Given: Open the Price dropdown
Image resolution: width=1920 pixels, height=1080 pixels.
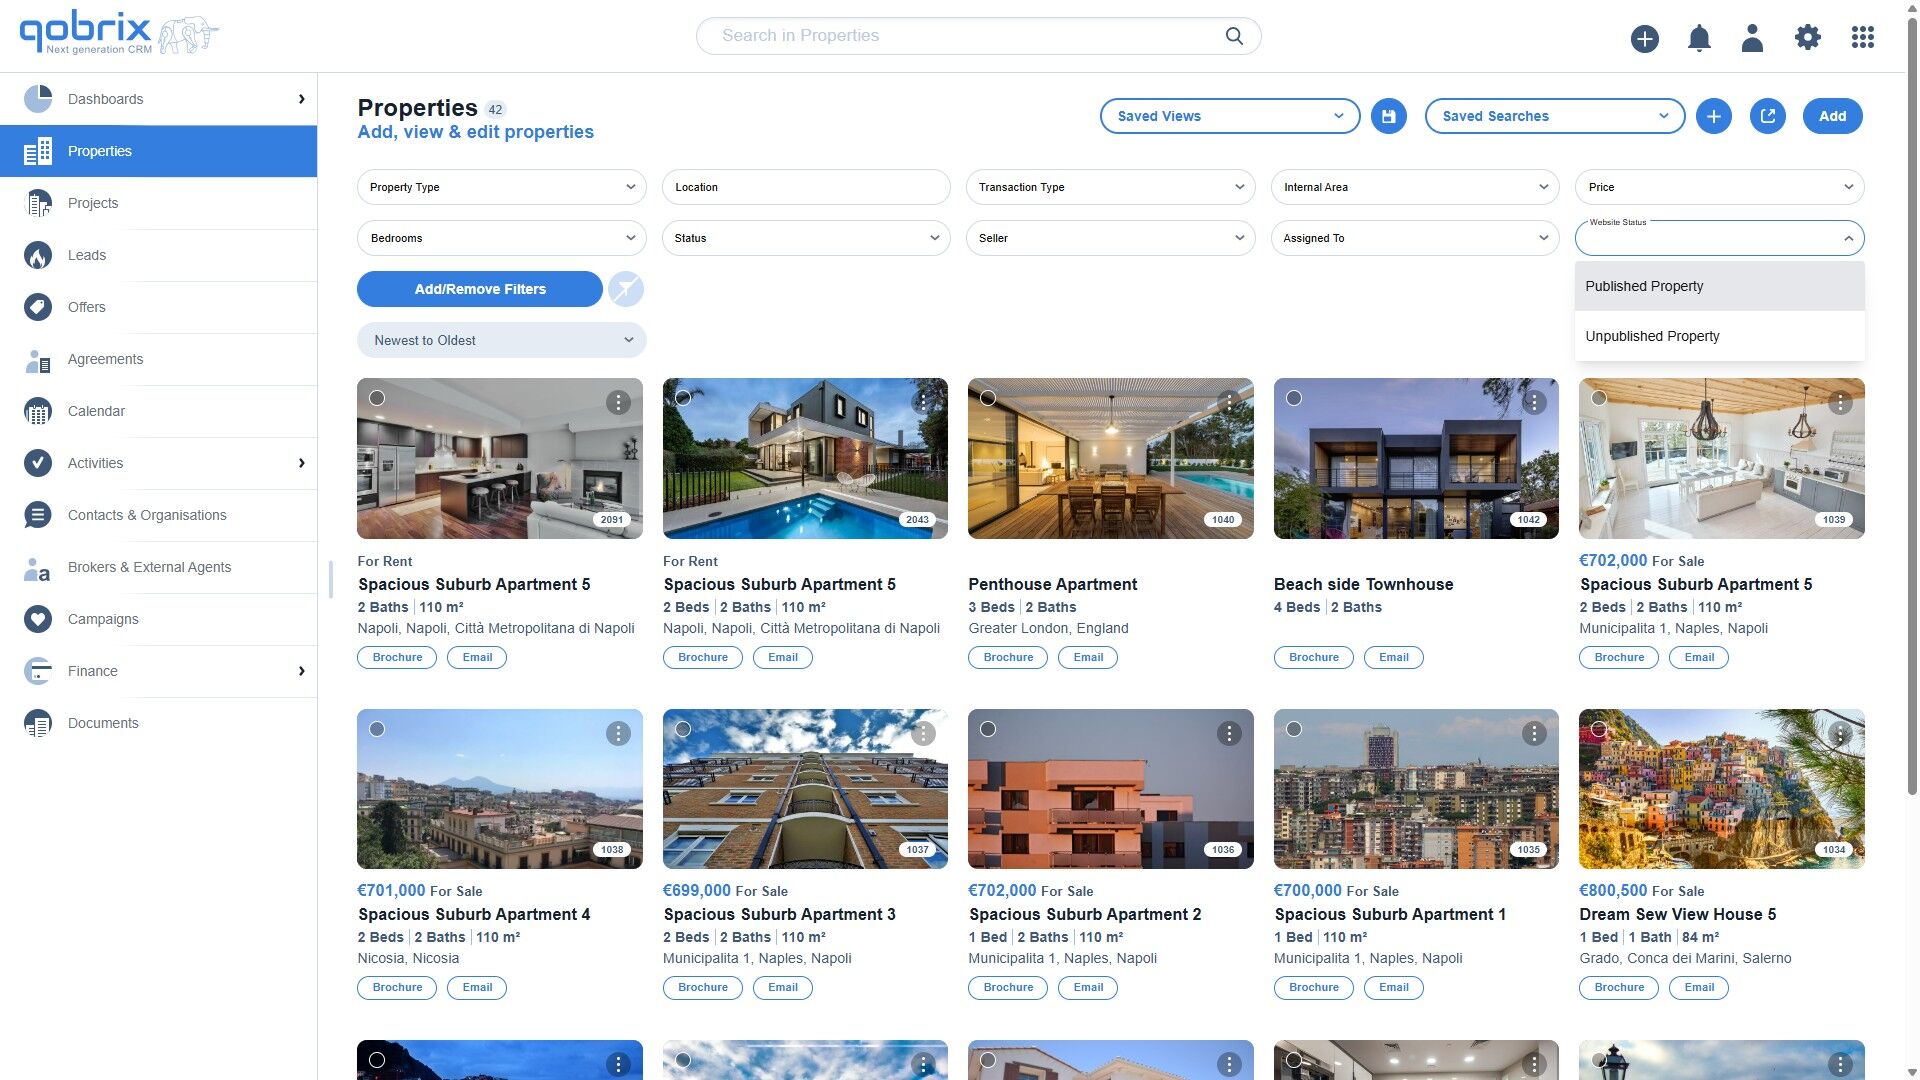Looking at the screenshot, I should [1720, 187].
